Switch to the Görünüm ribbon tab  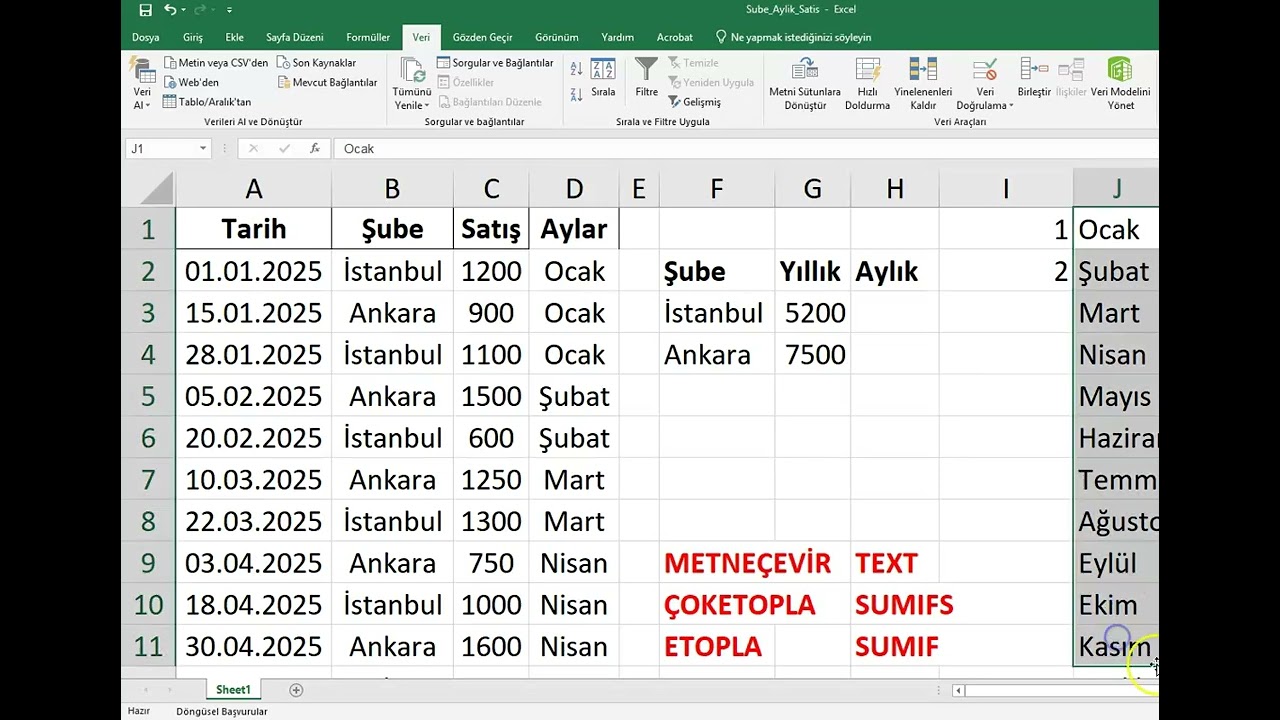(557, 37)
